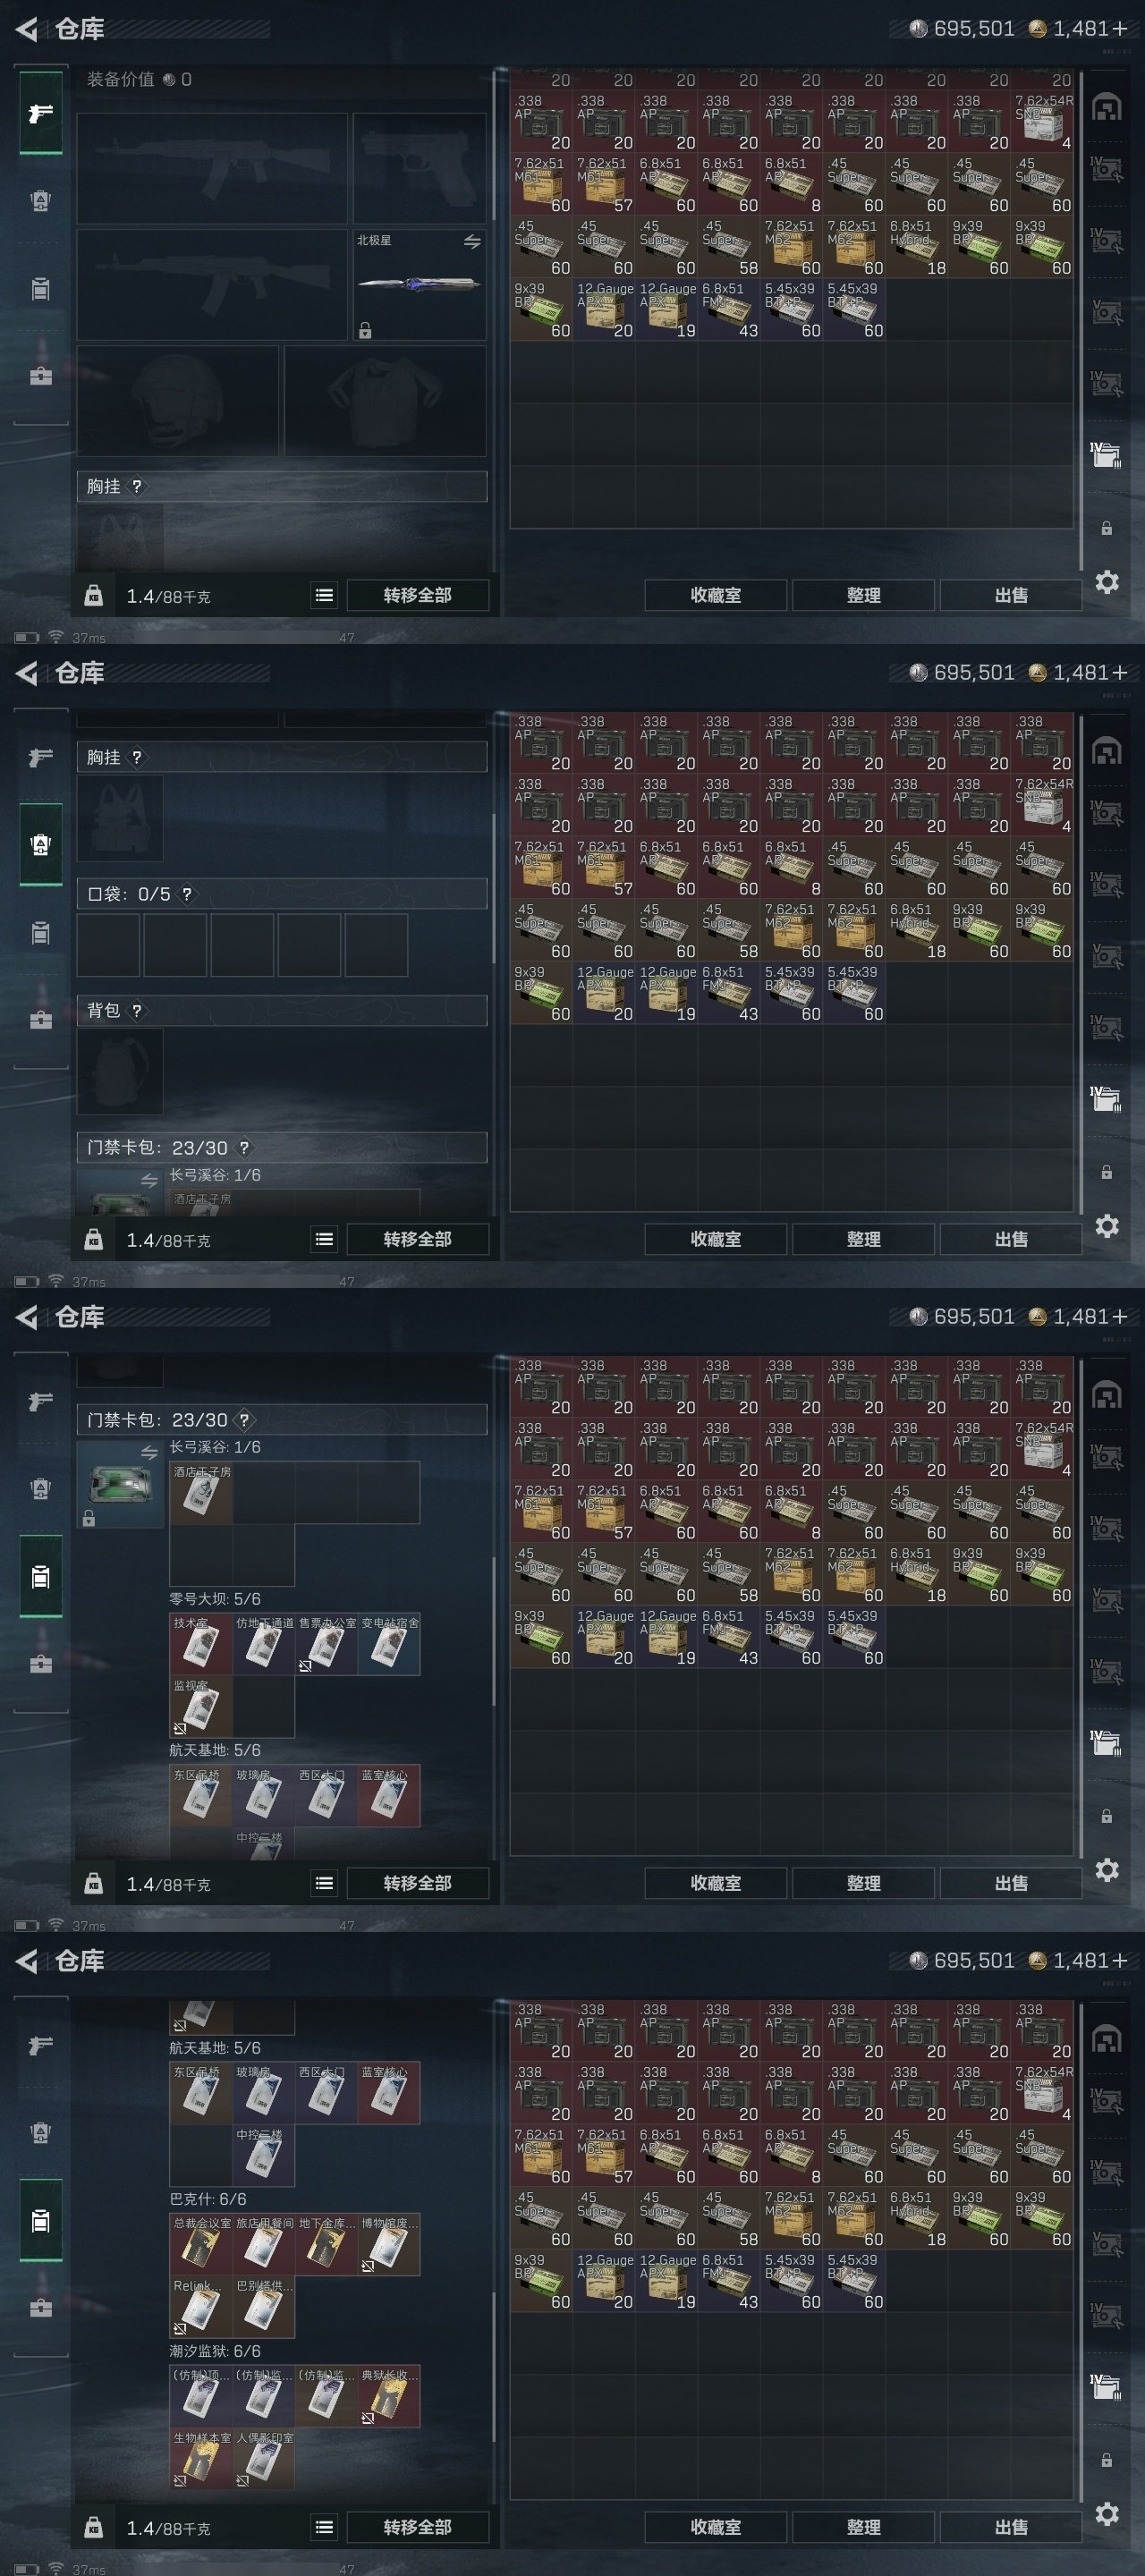Select highlighted chest rig tab beside 口袋 section
The height and width of the screenshot is (2576, 1145).
click(40, 844)
